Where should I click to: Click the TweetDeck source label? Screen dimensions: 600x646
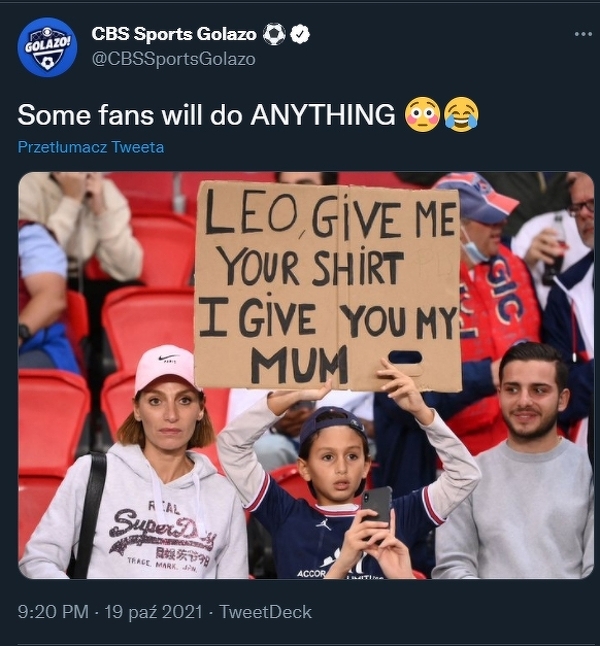(x=265, y=612)
